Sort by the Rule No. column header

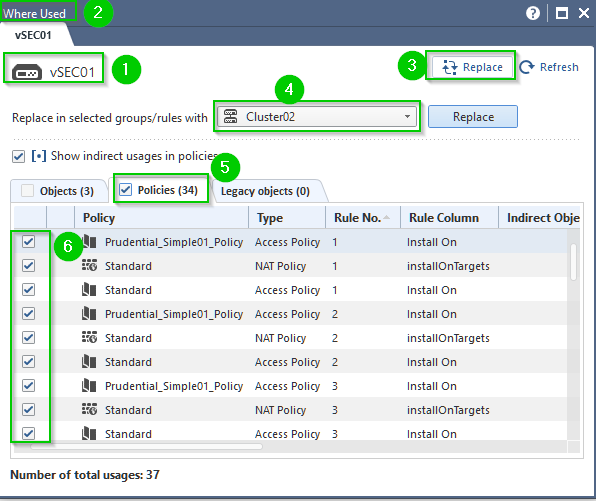tap(363, 217)
